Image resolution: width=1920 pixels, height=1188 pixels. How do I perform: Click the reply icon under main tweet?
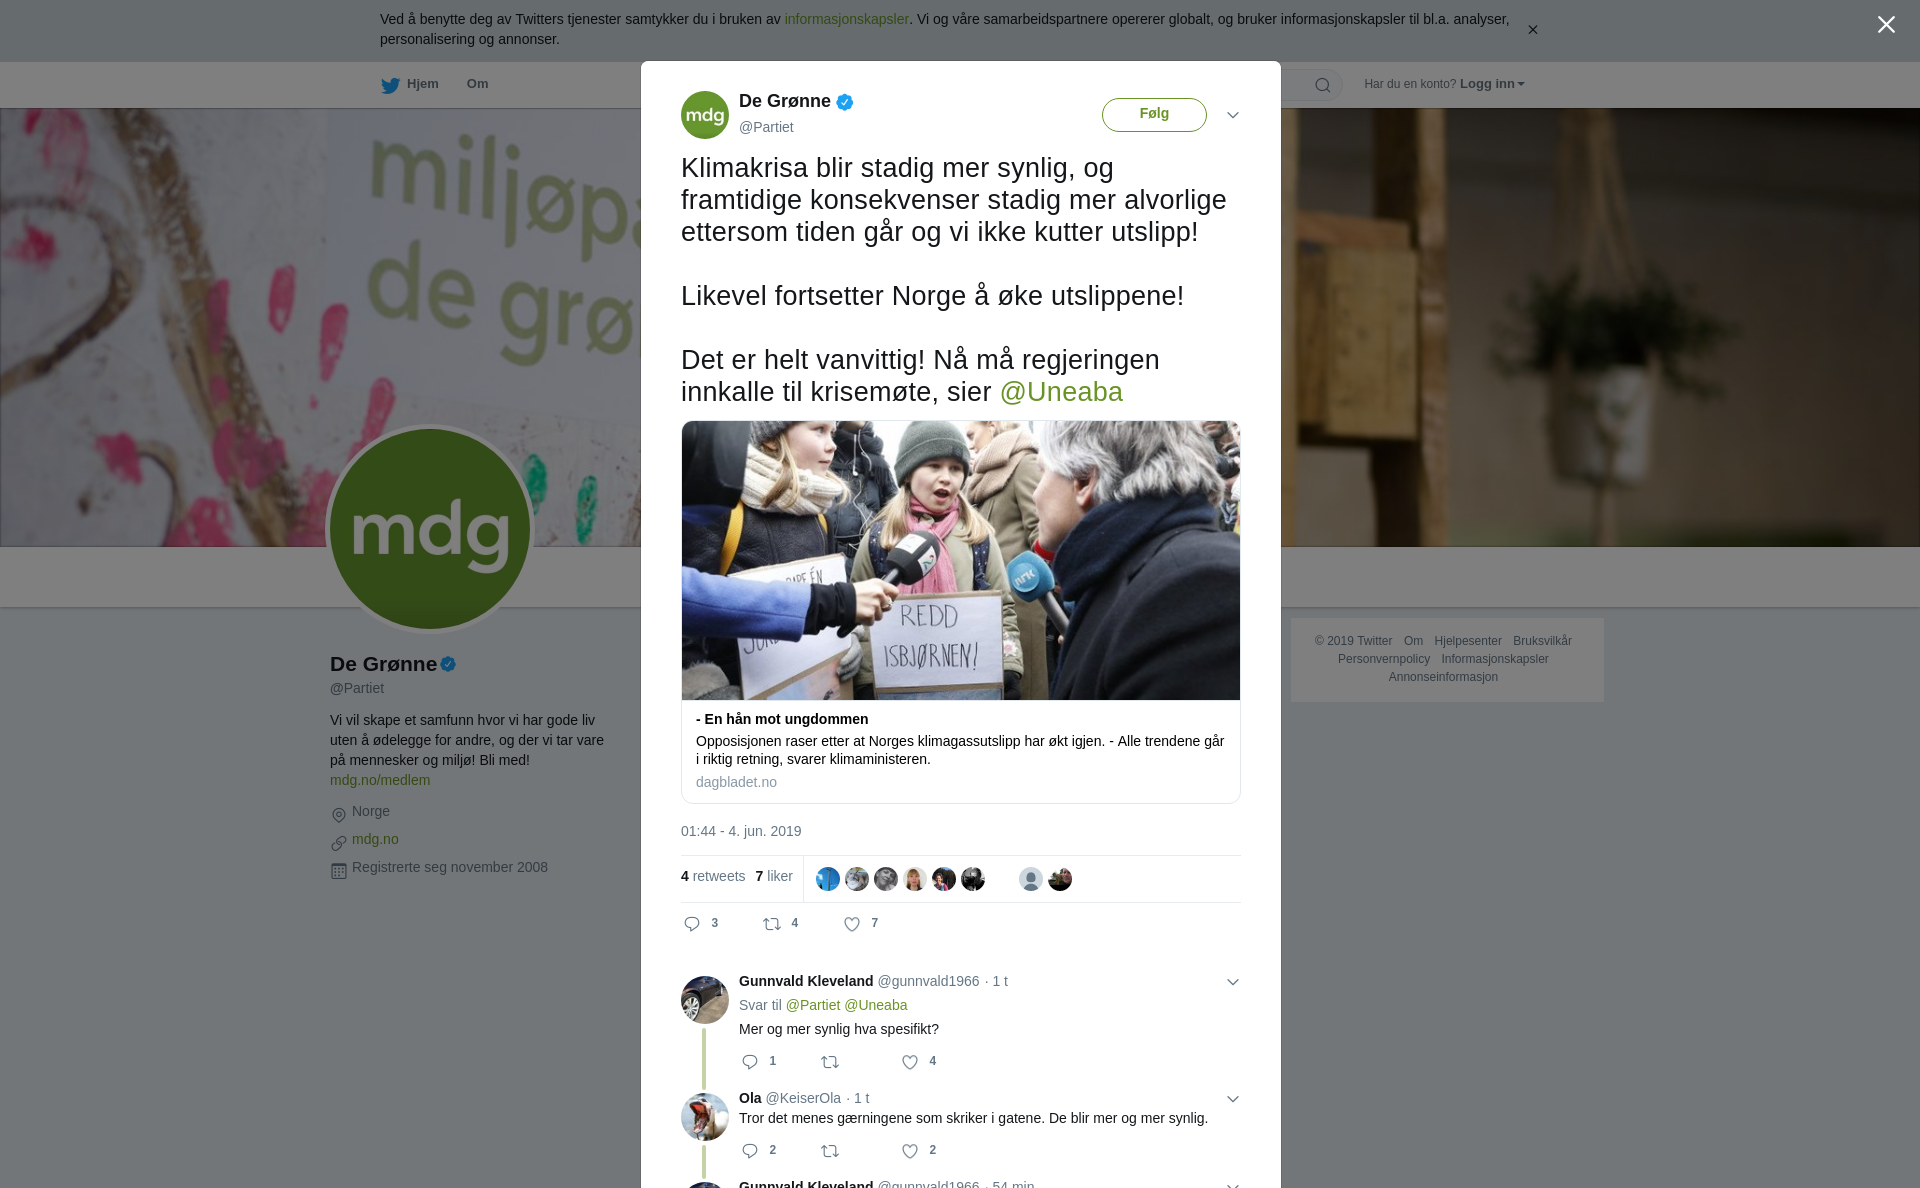[x=692, y=924]
